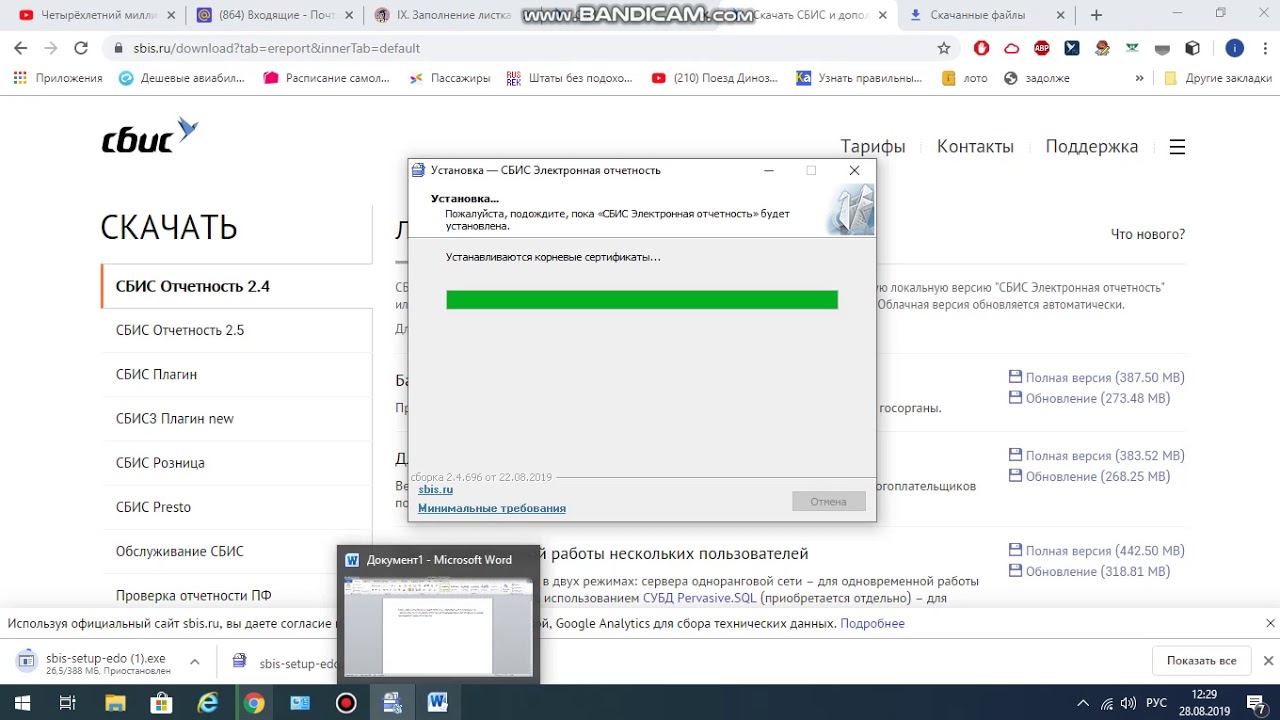Click the red stop-hand extension icon
Screen dimensions: 1280x720
(x=981, y=48)
